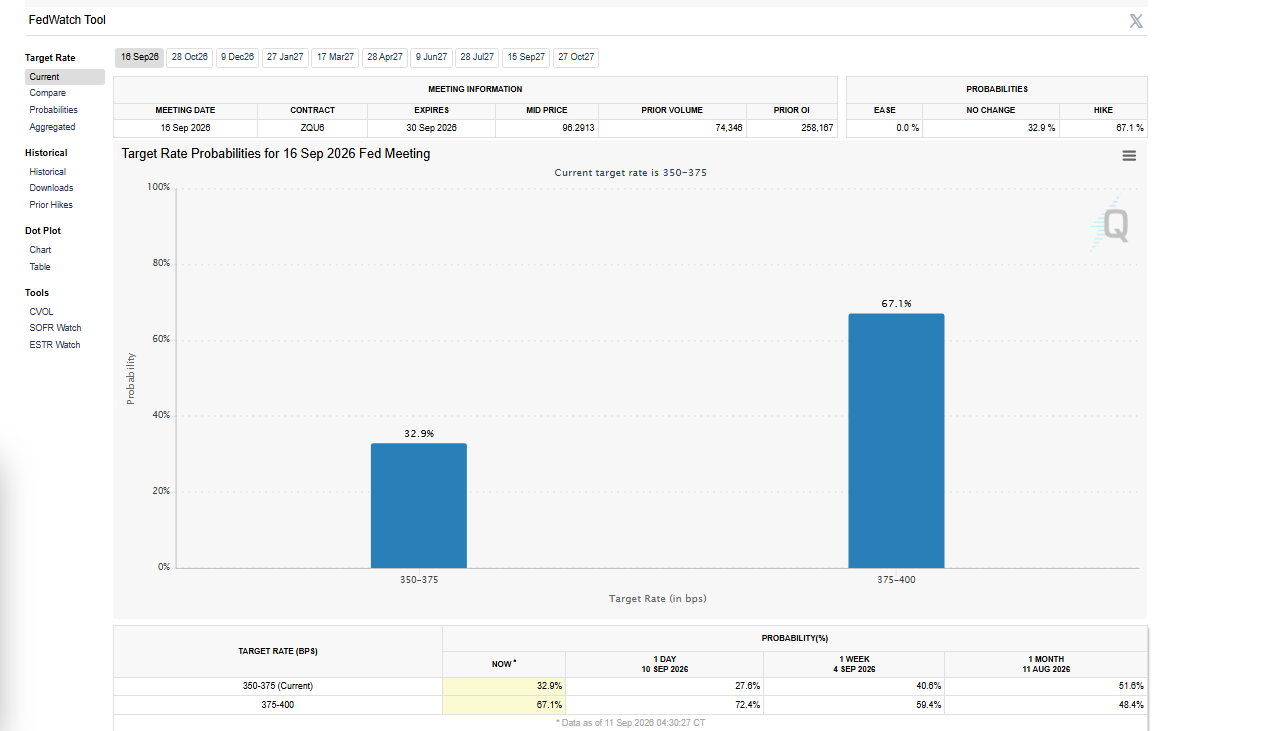This screenshot has width=1278, height=731.
Task: Open Dot Plot Table link
Action: click(x=40, y=267)
